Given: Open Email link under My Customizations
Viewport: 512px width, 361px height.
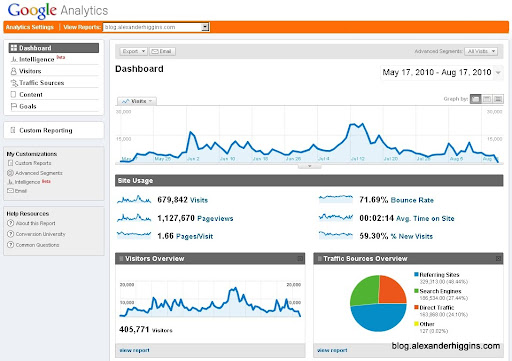Looking at the screenshot, I should [21, 191].
